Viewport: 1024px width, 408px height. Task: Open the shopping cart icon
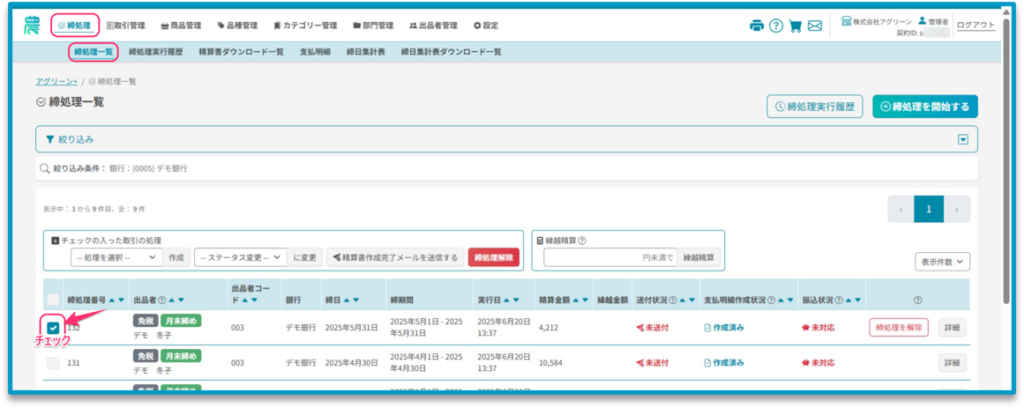pyautogui.click(x=795, y=26)
